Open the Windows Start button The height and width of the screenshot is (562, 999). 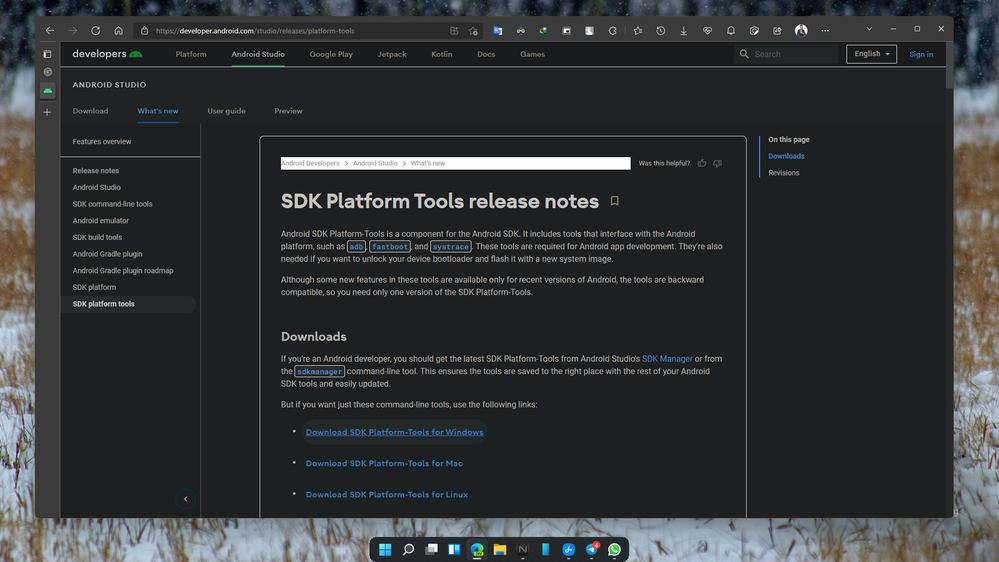(385, 549)
